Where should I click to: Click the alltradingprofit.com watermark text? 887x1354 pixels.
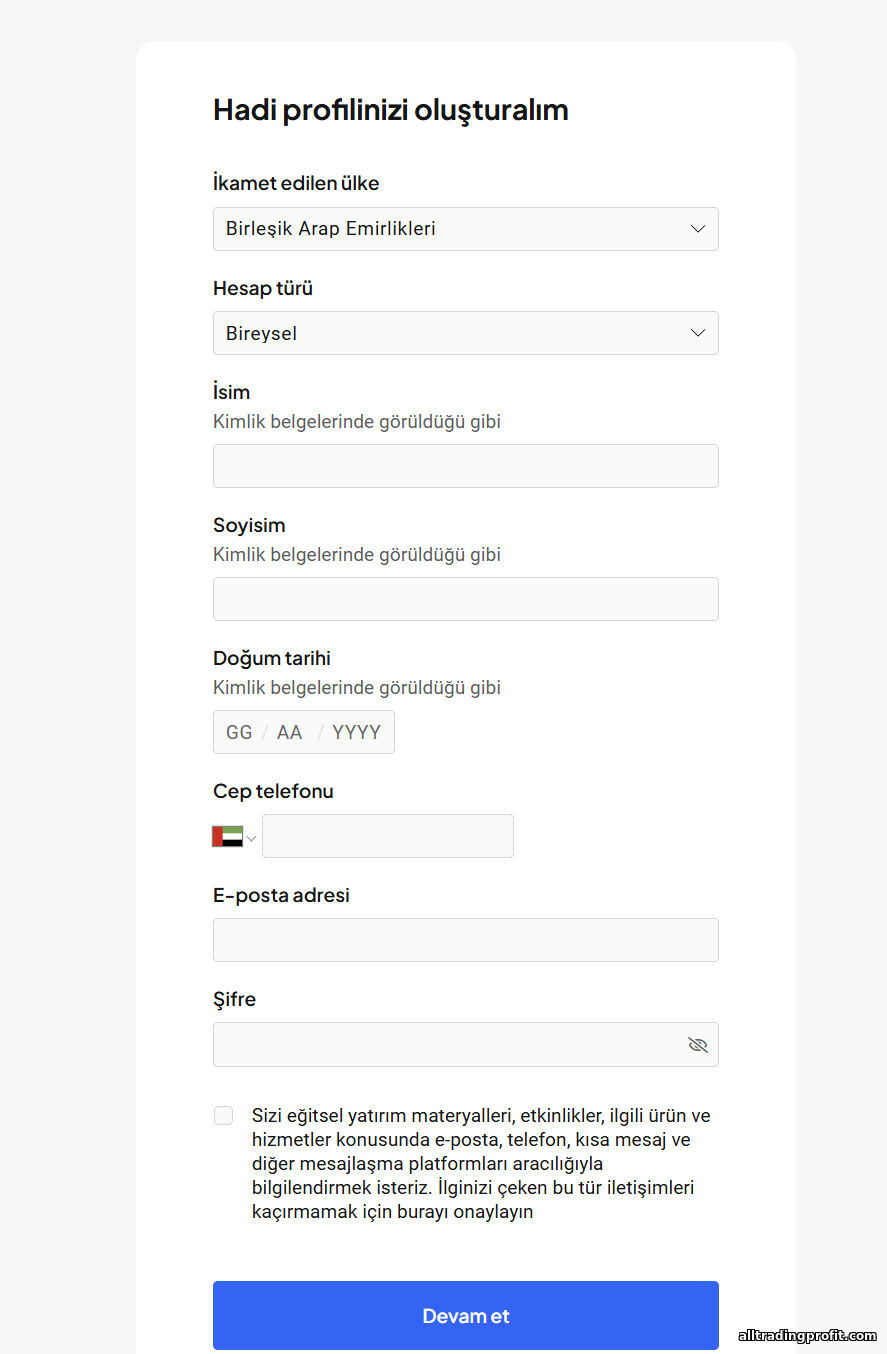coord(807,1336)
